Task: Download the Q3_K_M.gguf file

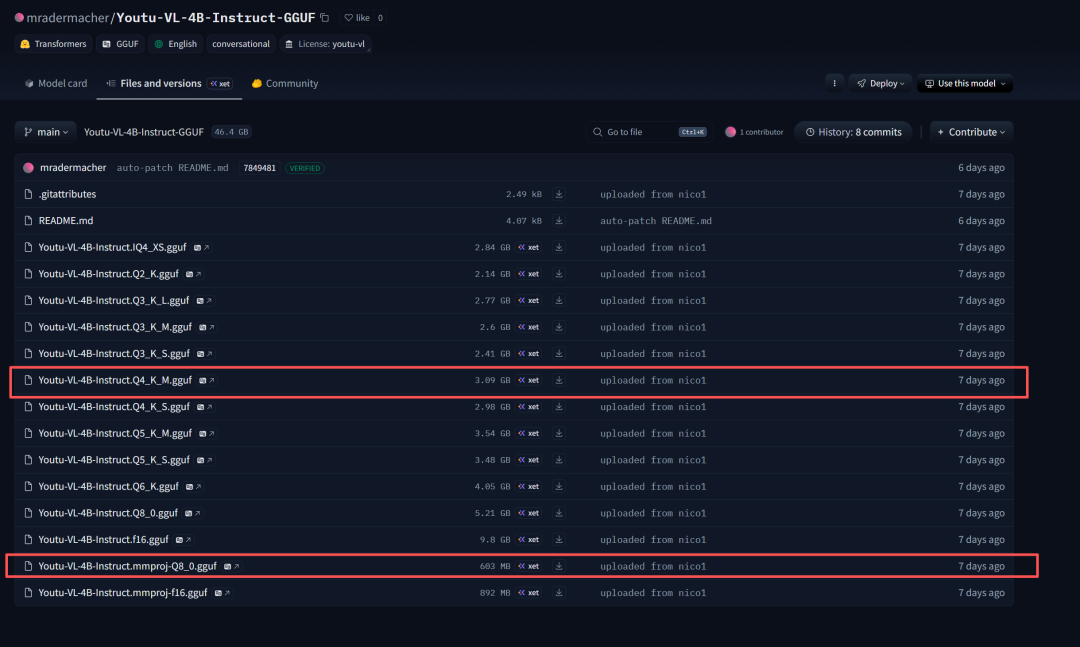Action: click(x=559, y=327)
